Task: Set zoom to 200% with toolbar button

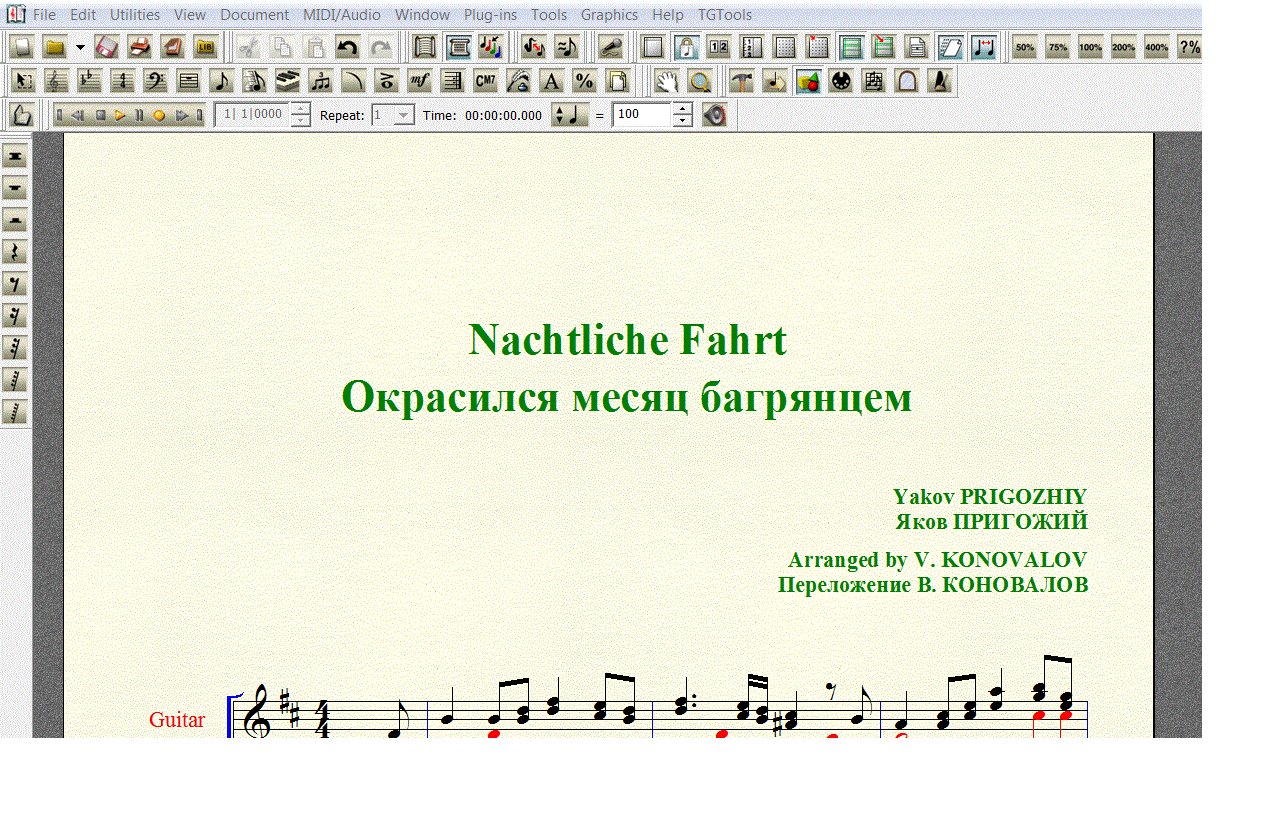Action: click(1123, 47)
